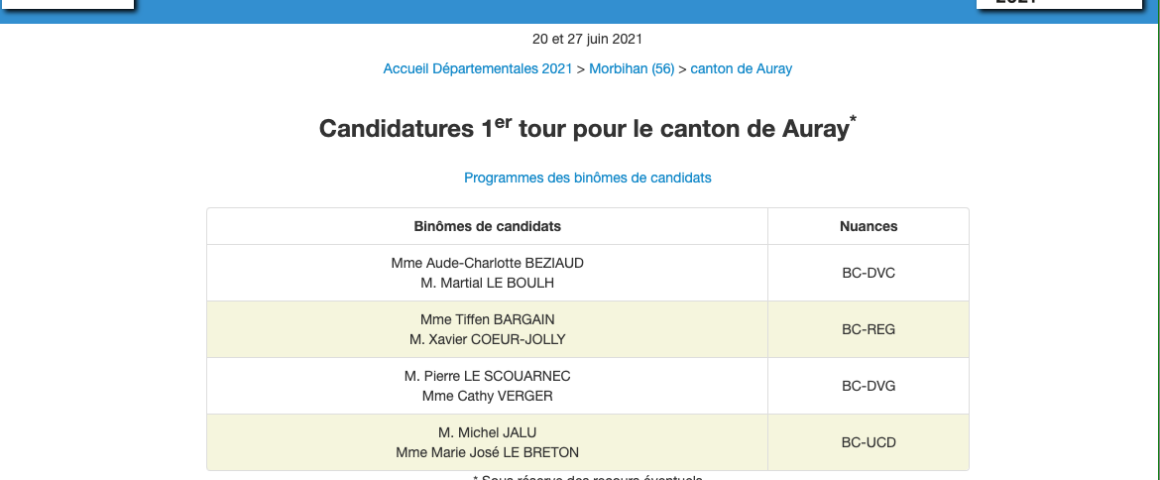Click the logo box in the top-left banner
This screenshot has width=1160, height=480.
click(x=67, y=5)
